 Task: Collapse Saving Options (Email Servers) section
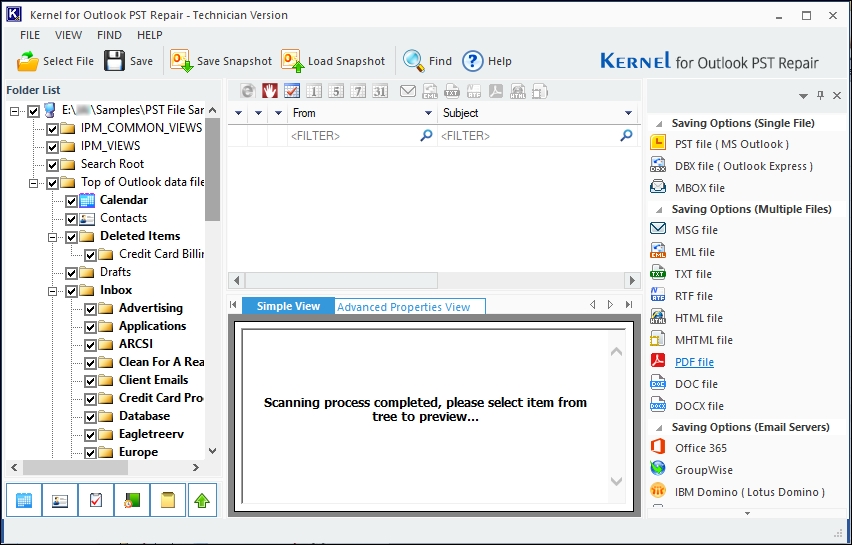(659, 428)
